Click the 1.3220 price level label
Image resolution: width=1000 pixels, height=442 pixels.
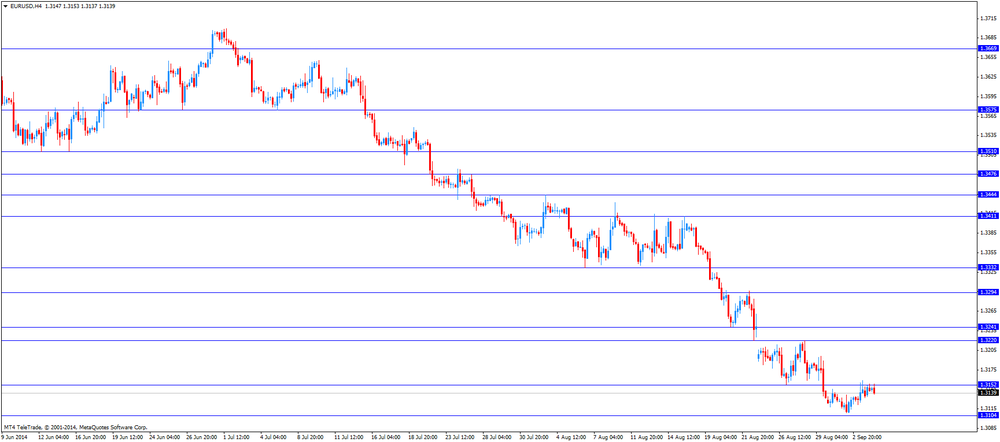(987, 341)
